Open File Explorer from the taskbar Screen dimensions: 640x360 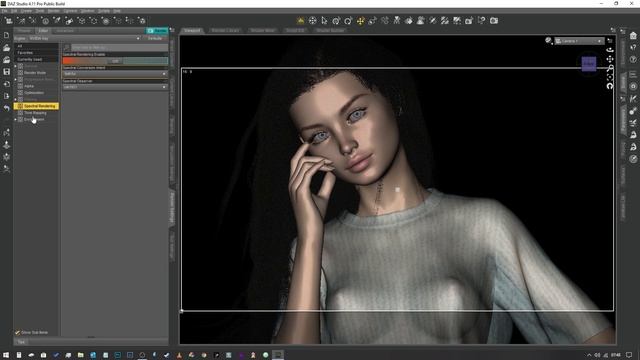pos(80,355)
